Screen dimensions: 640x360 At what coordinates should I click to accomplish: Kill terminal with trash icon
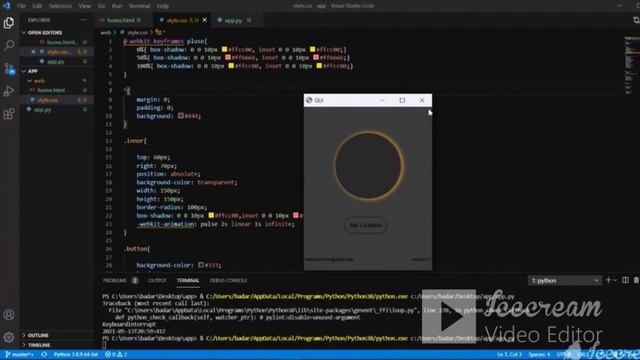636,280
